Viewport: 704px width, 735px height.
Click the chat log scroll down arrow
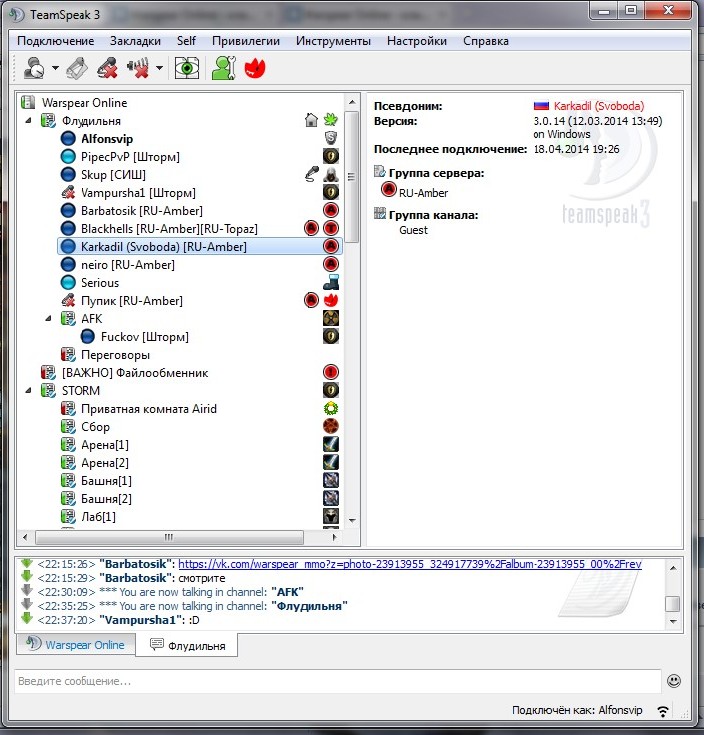click(x=673, y=622)
